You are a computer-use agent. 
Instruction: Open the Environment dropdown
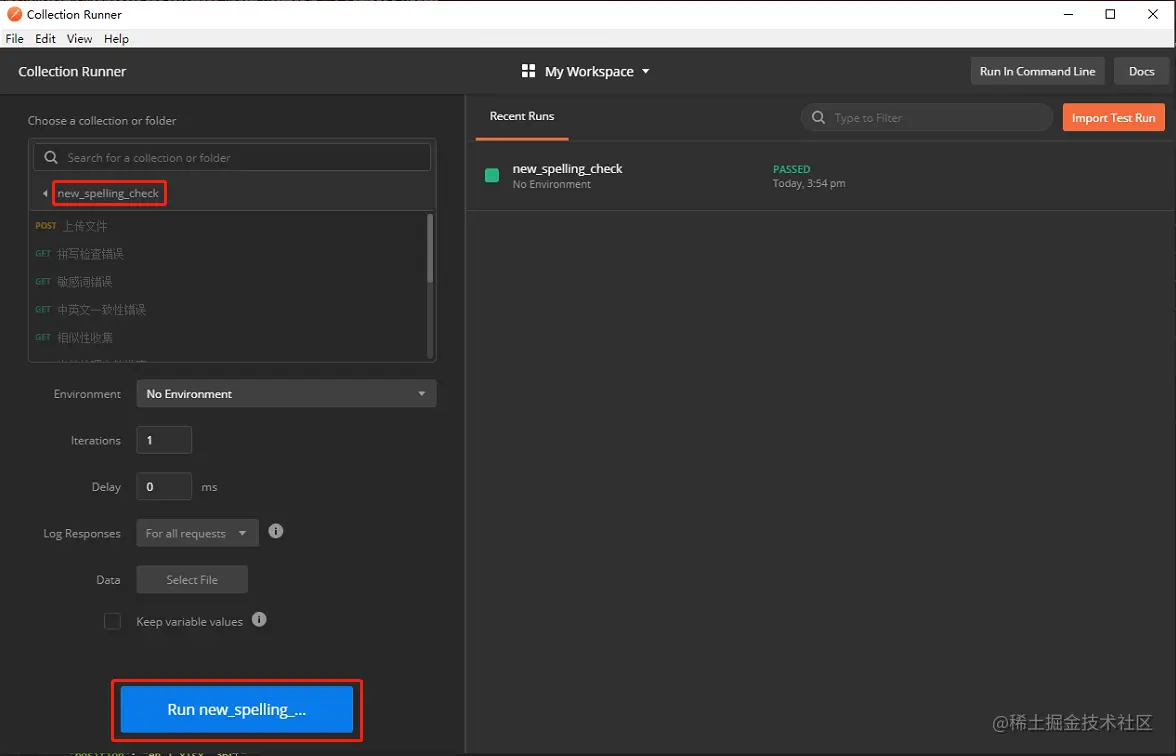click(x=286, y=394)
